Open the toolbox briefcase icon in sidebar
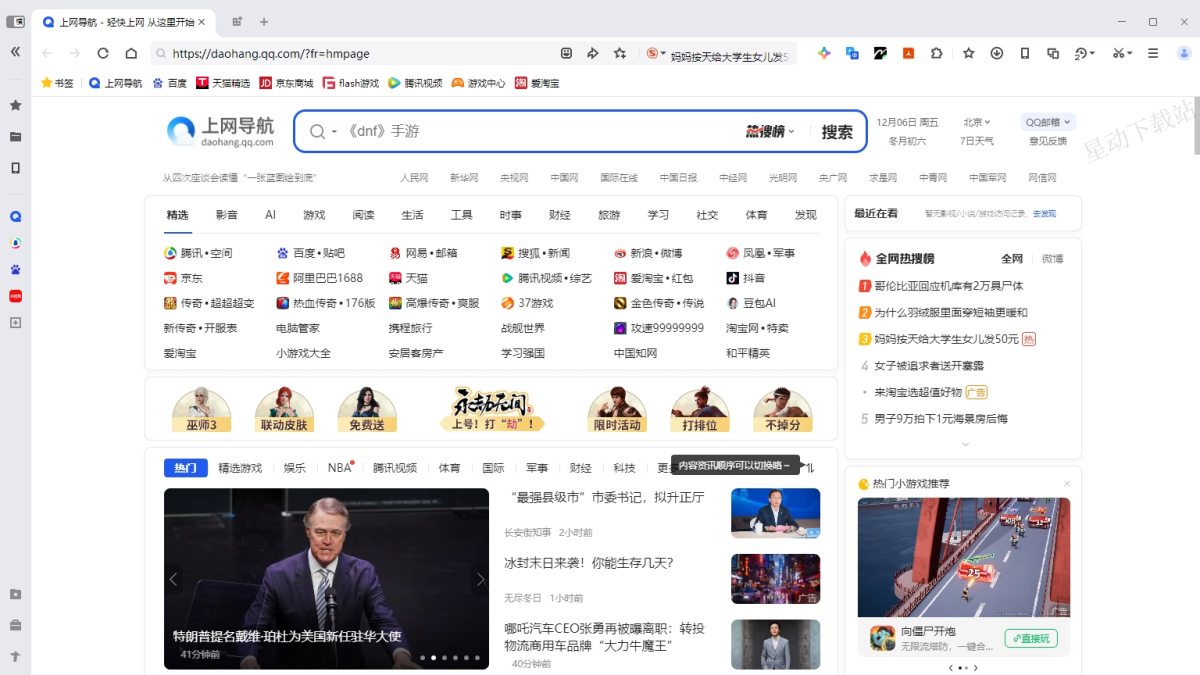The image size is (1200, 675). tap(15, 626)
